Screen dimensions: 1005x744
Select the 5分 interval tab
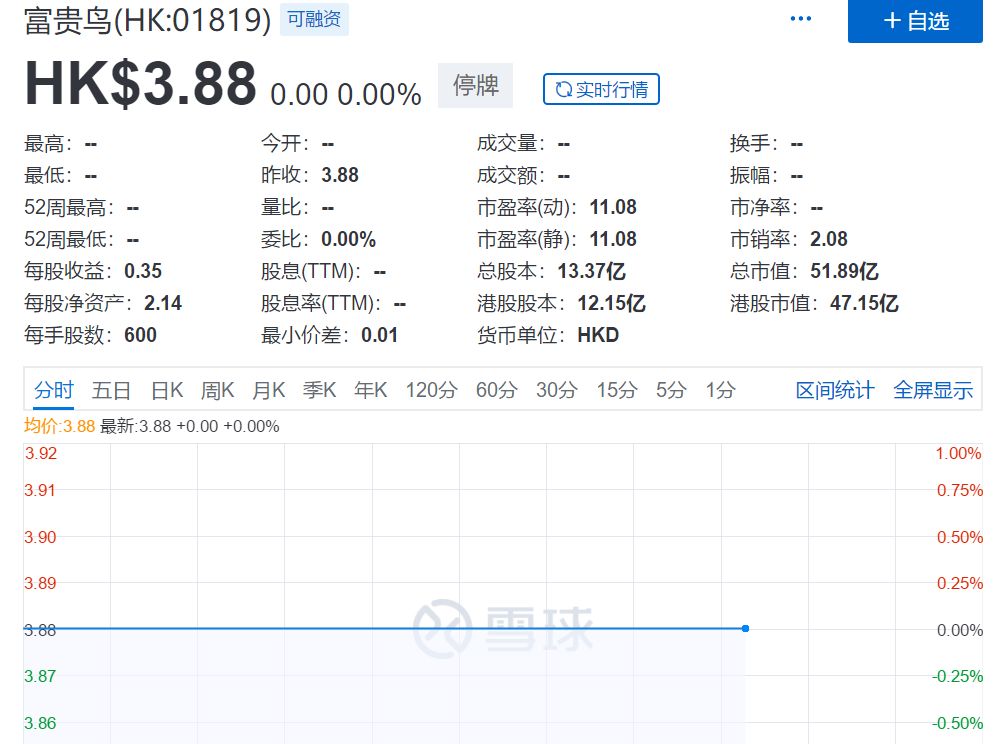pyautogui.click(x=671, y=390)
